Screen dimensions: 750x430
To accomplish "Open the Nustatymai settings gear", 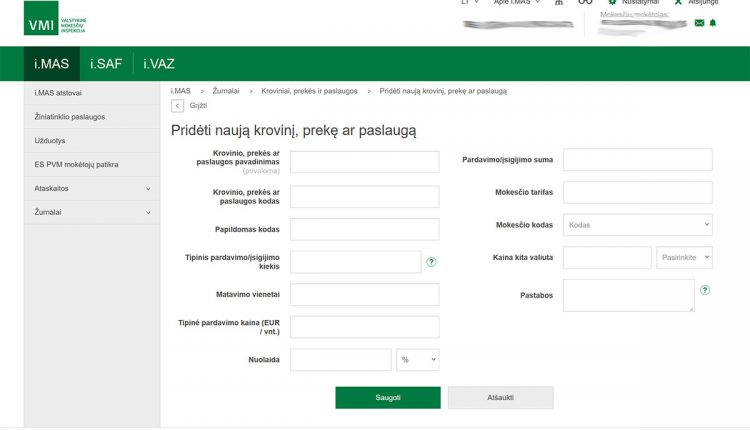I will 613,3.
